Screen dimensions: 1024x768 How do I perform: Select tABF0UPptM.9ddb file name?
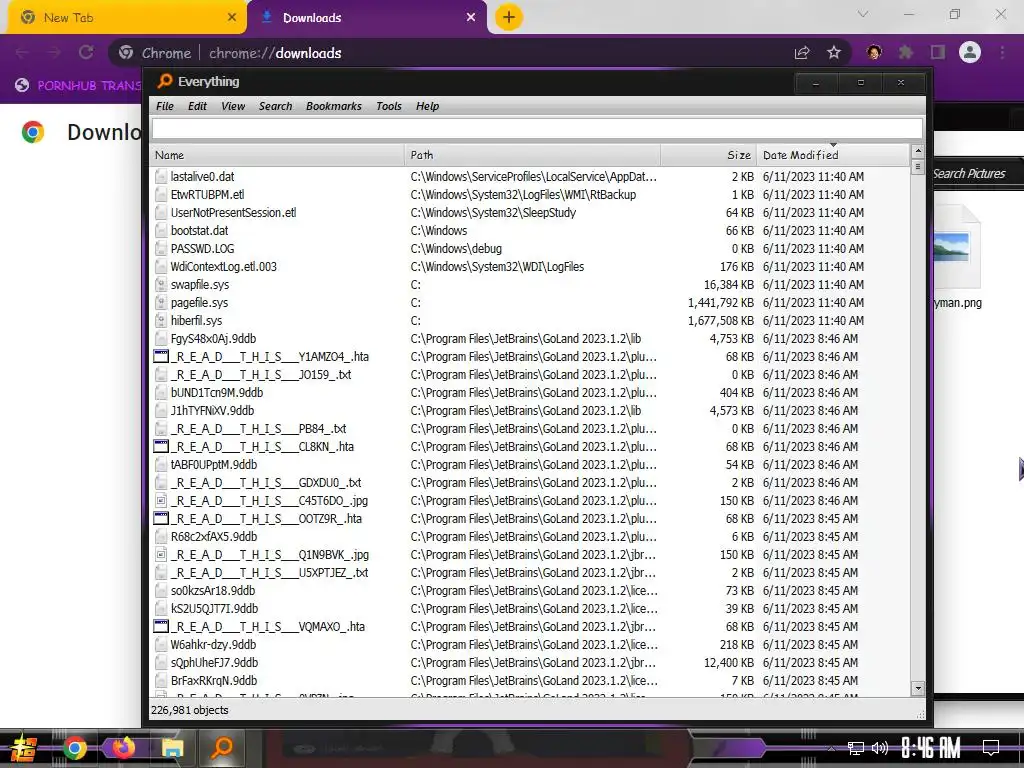(x=214, y=464)
